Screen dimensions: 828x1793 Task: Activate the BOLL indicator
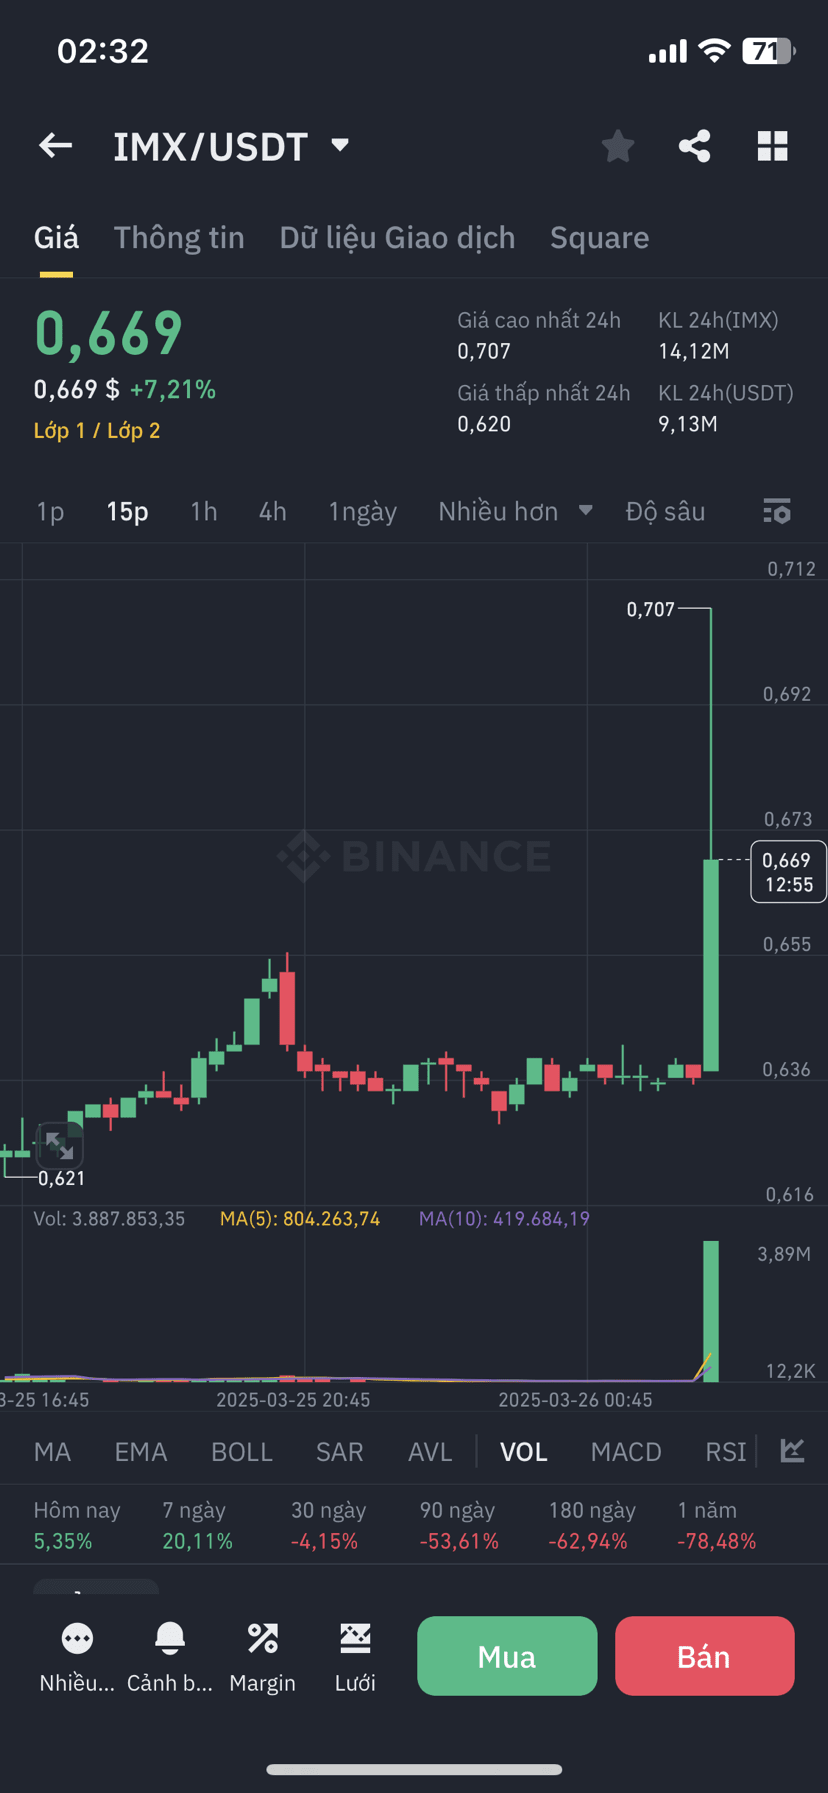[x=241, y=1451]
